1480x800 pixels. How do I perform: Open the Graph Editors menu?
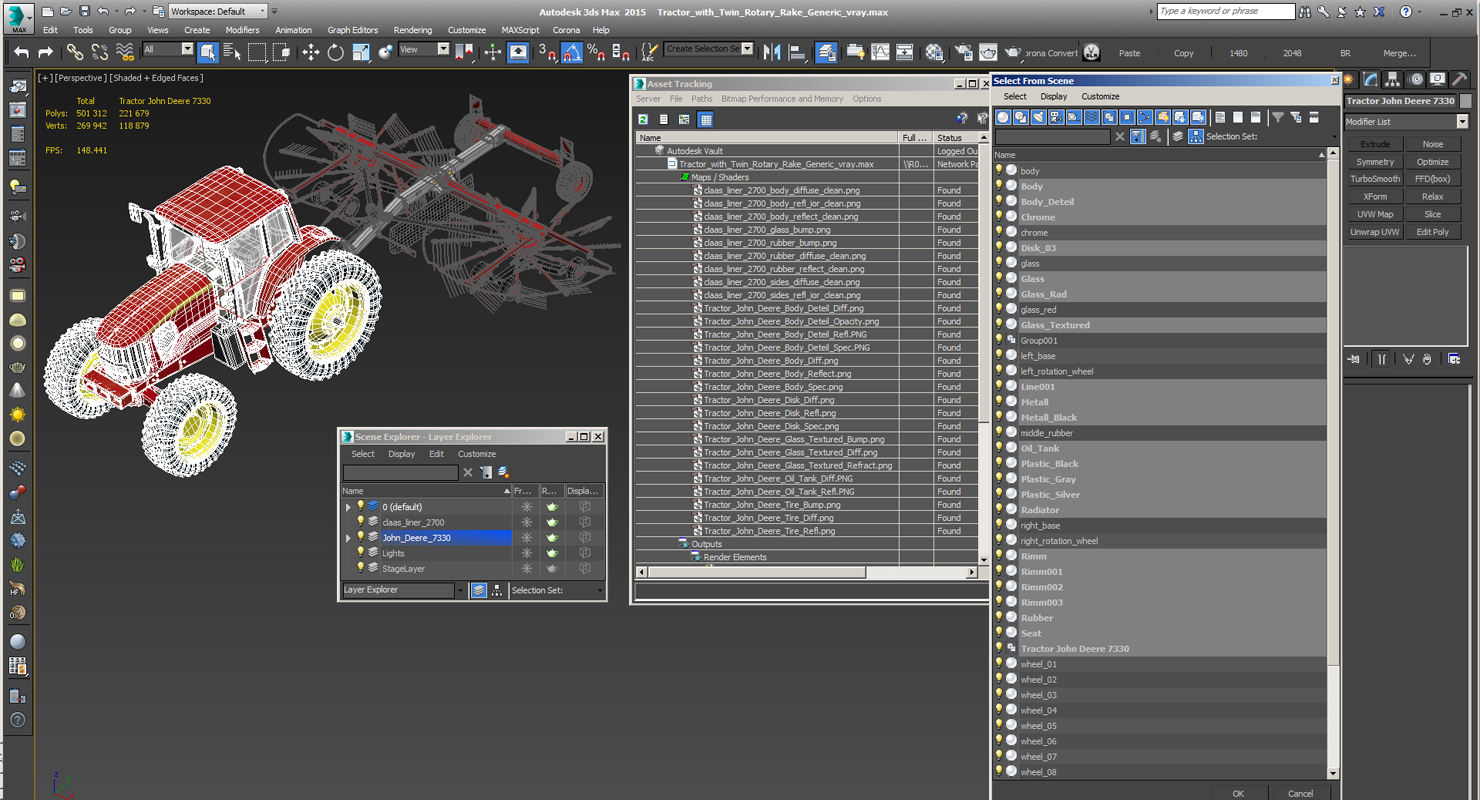coord(353,30)
